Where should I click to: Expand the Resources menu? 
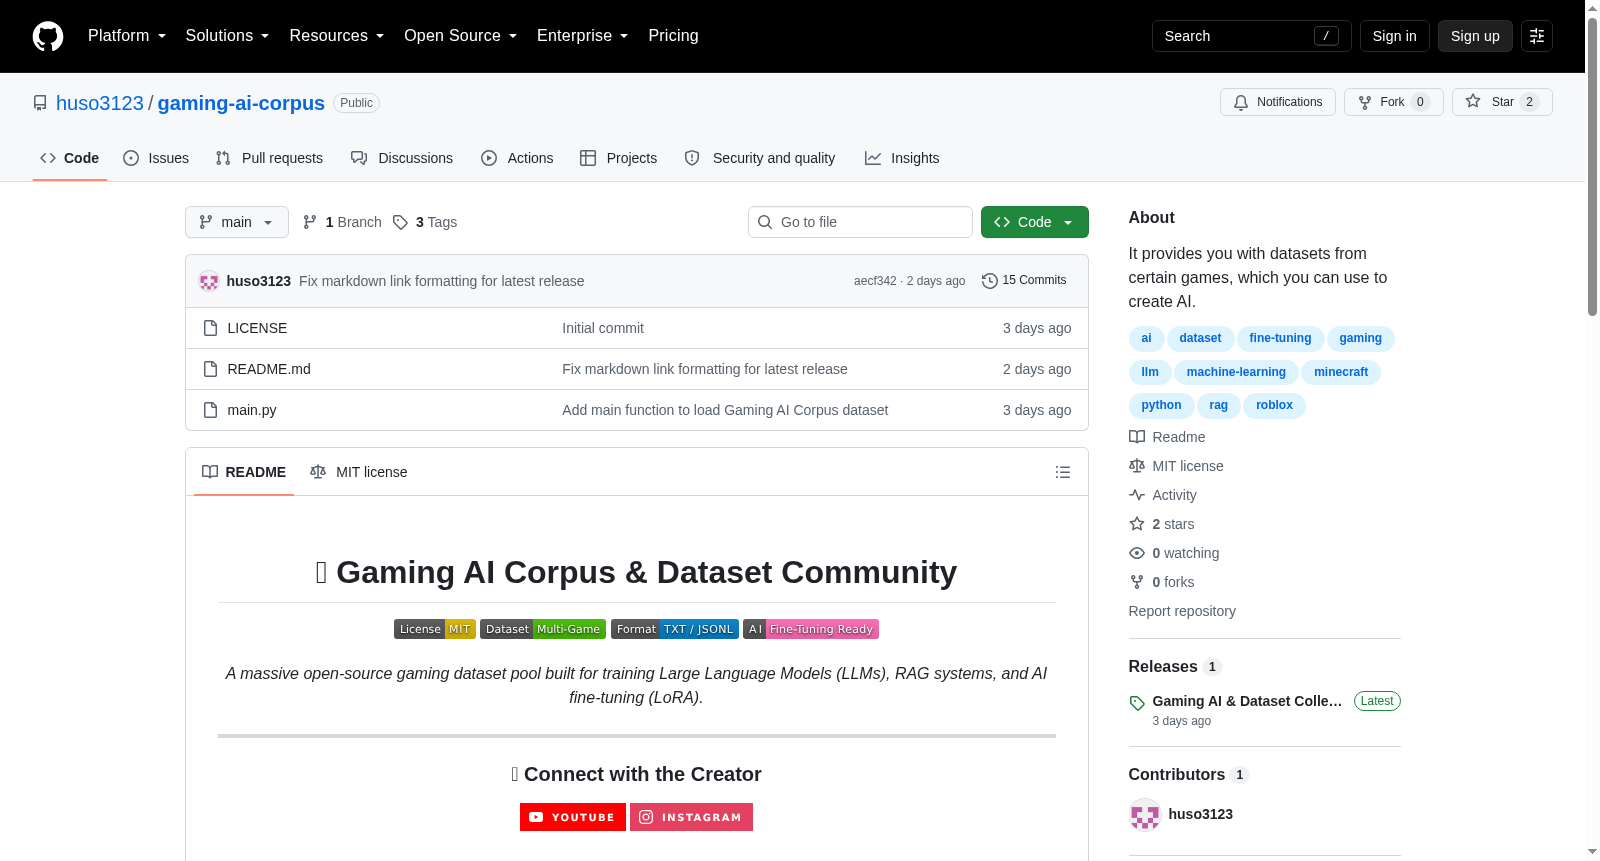(337, 36)
